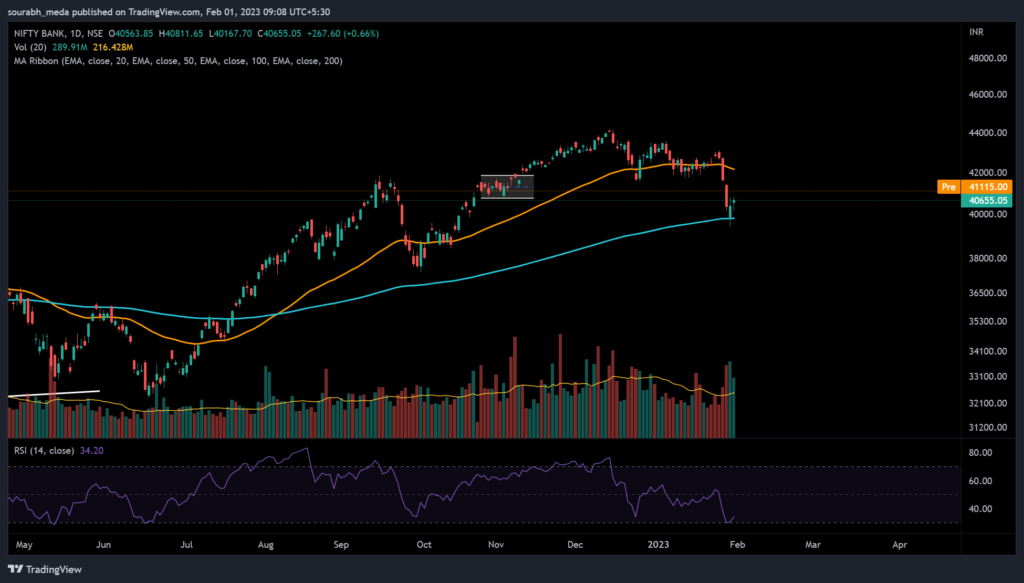Click the Jun label on time axis
The width and height of the screenshot is (1024, 583).
pyautogui.click(x=103, y=544)
